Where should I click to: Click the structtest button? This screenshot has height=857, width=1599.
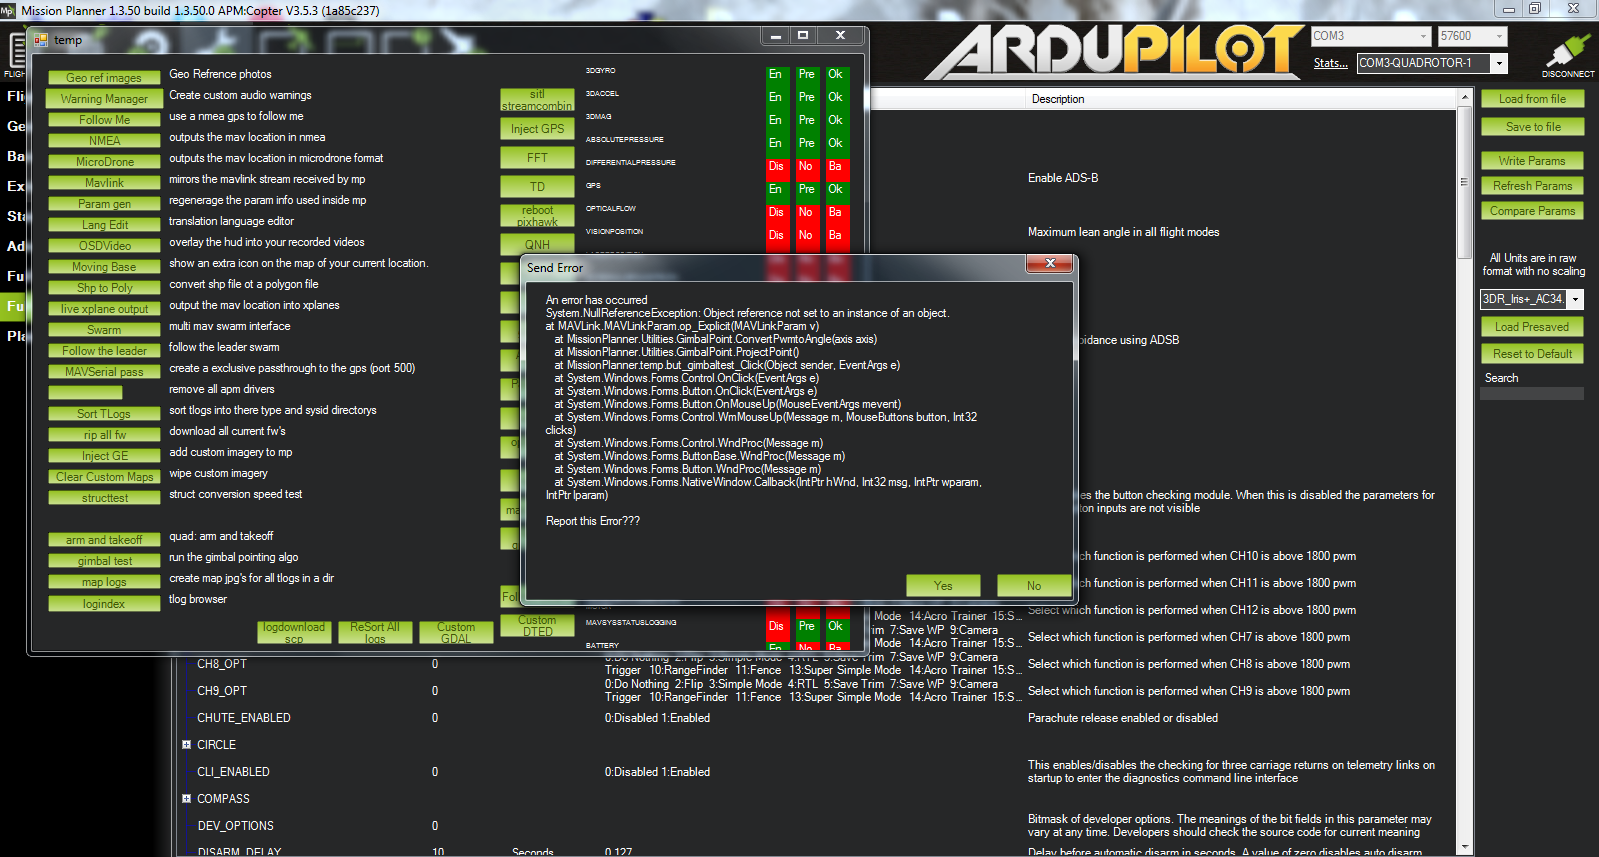pos(104,498)
